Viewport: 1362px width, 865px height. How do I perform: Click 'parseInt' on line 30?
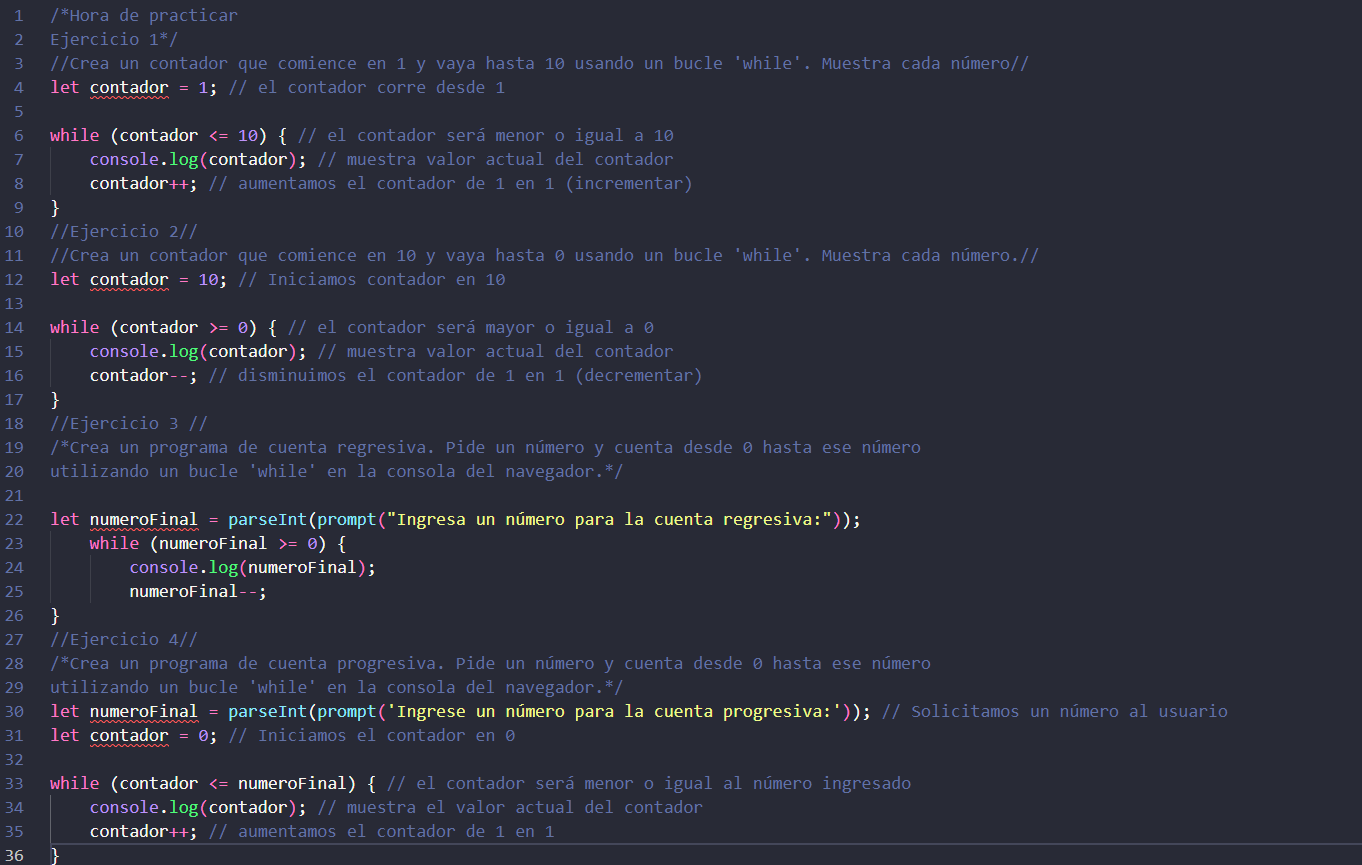(267, 711)
